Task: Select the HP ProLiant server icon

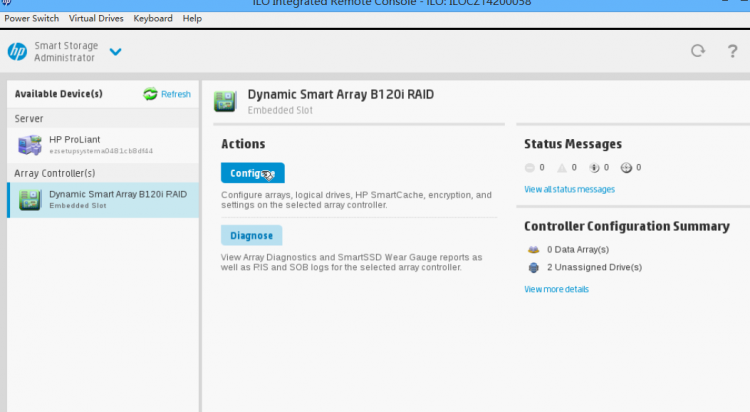Action: point(29,145)
